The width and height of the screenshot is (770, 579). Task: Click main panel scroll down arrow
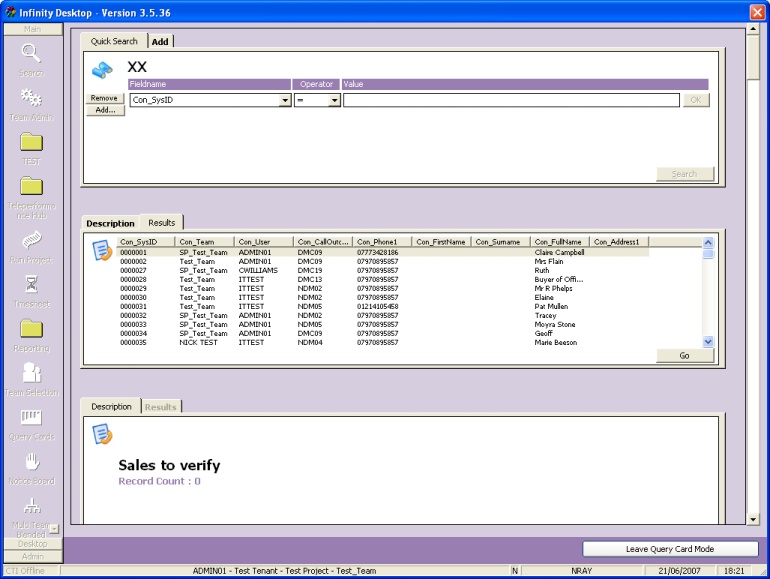pos(753,519)
